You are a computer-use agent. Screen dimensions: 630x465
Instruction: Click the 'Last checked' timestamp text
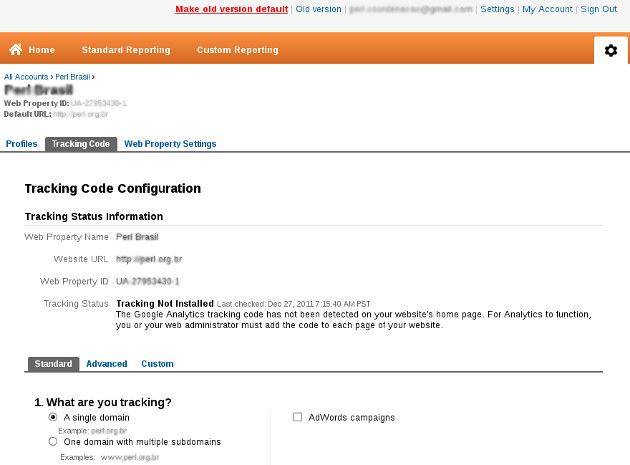tap(293, 304)
